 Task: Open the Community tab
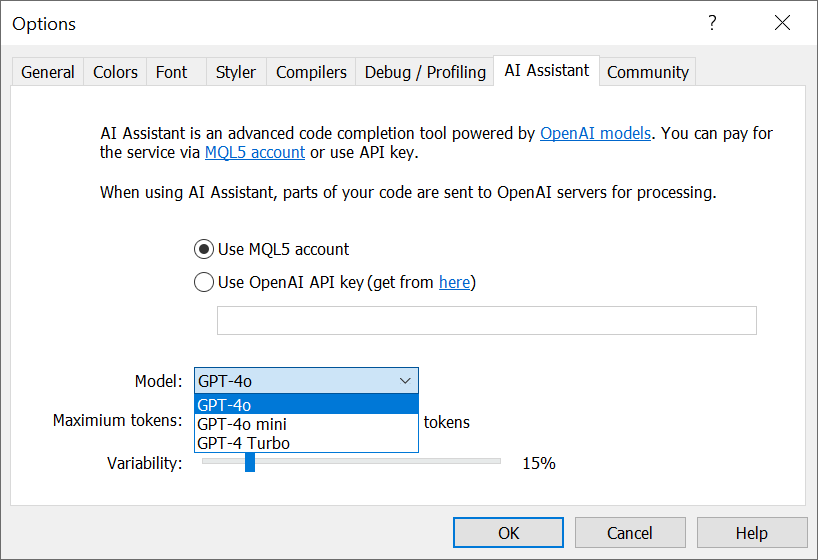pyautogui.click(x=648, y=72)
